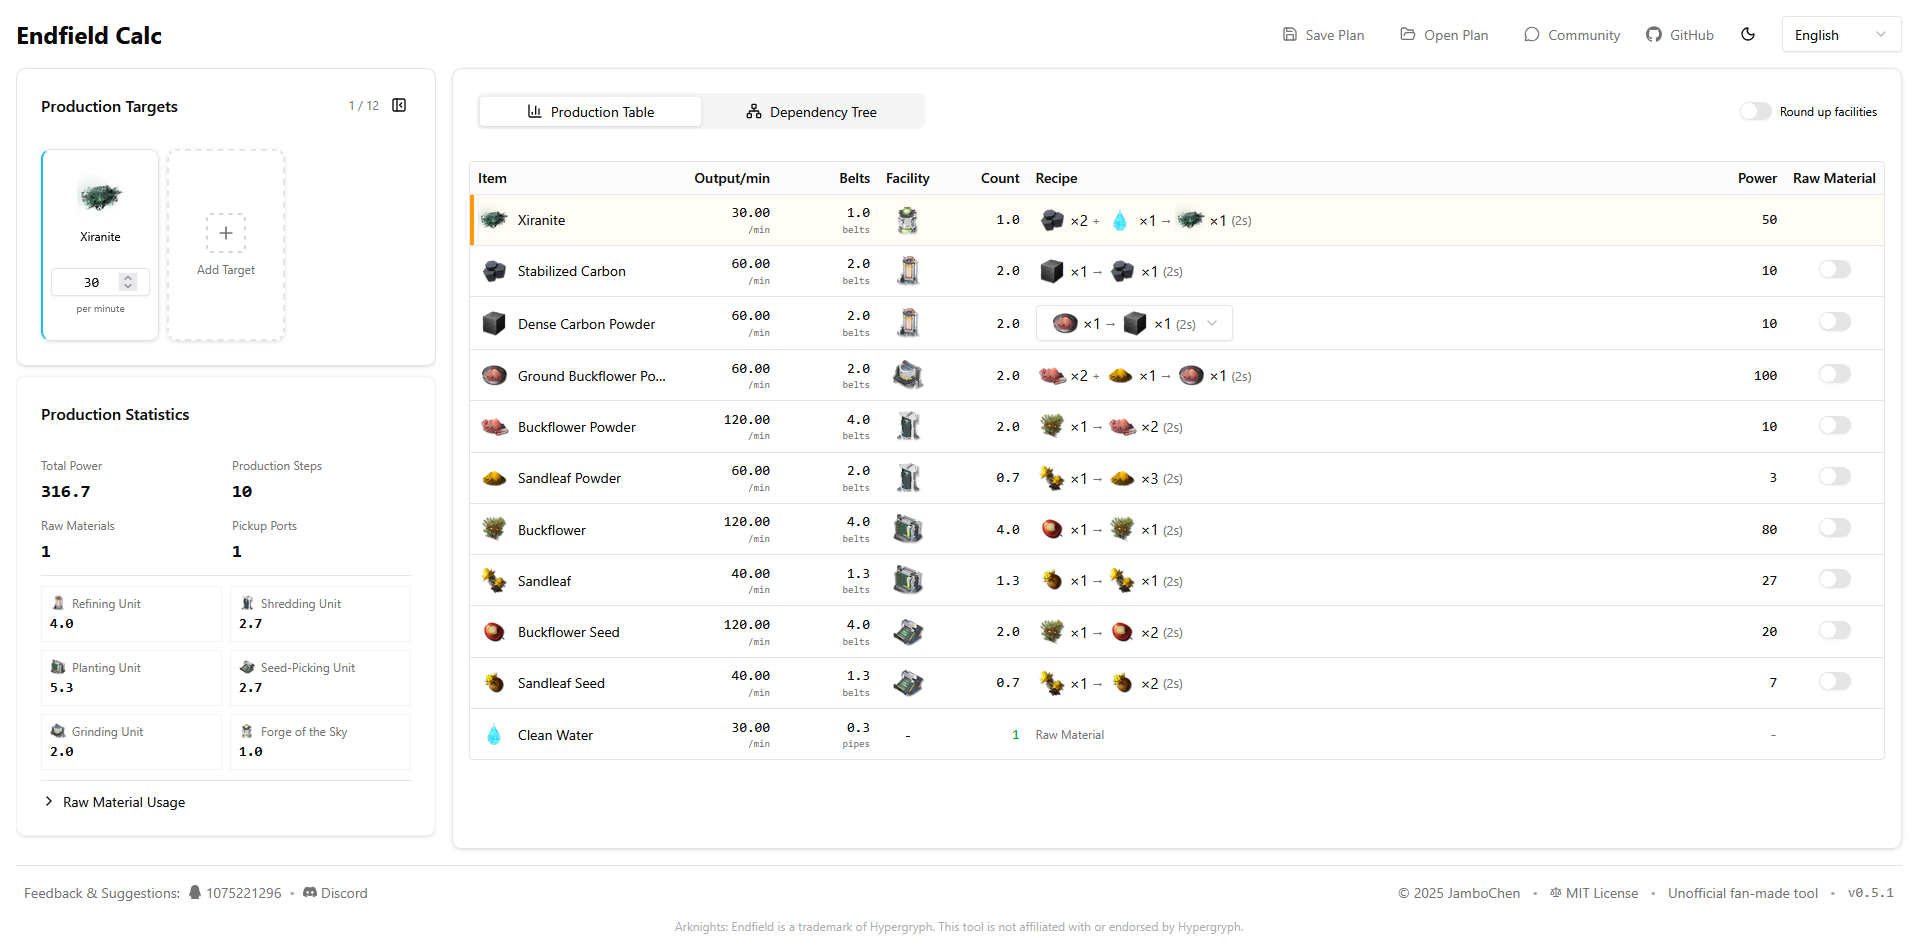Viewport: 1918px width, 946px height.
Task: Click the Xiranite target item image
Action: 100,196
